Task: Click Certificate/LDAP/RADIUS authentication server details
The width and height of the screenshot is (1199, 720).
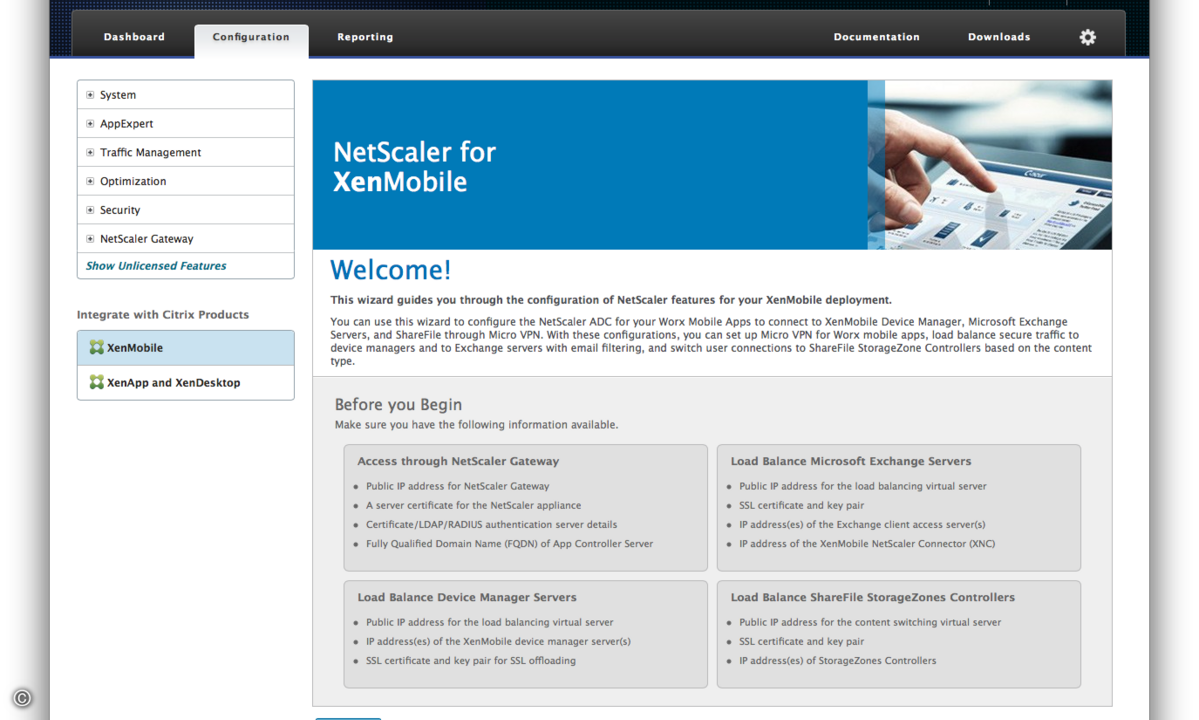Action: [491, 524]
